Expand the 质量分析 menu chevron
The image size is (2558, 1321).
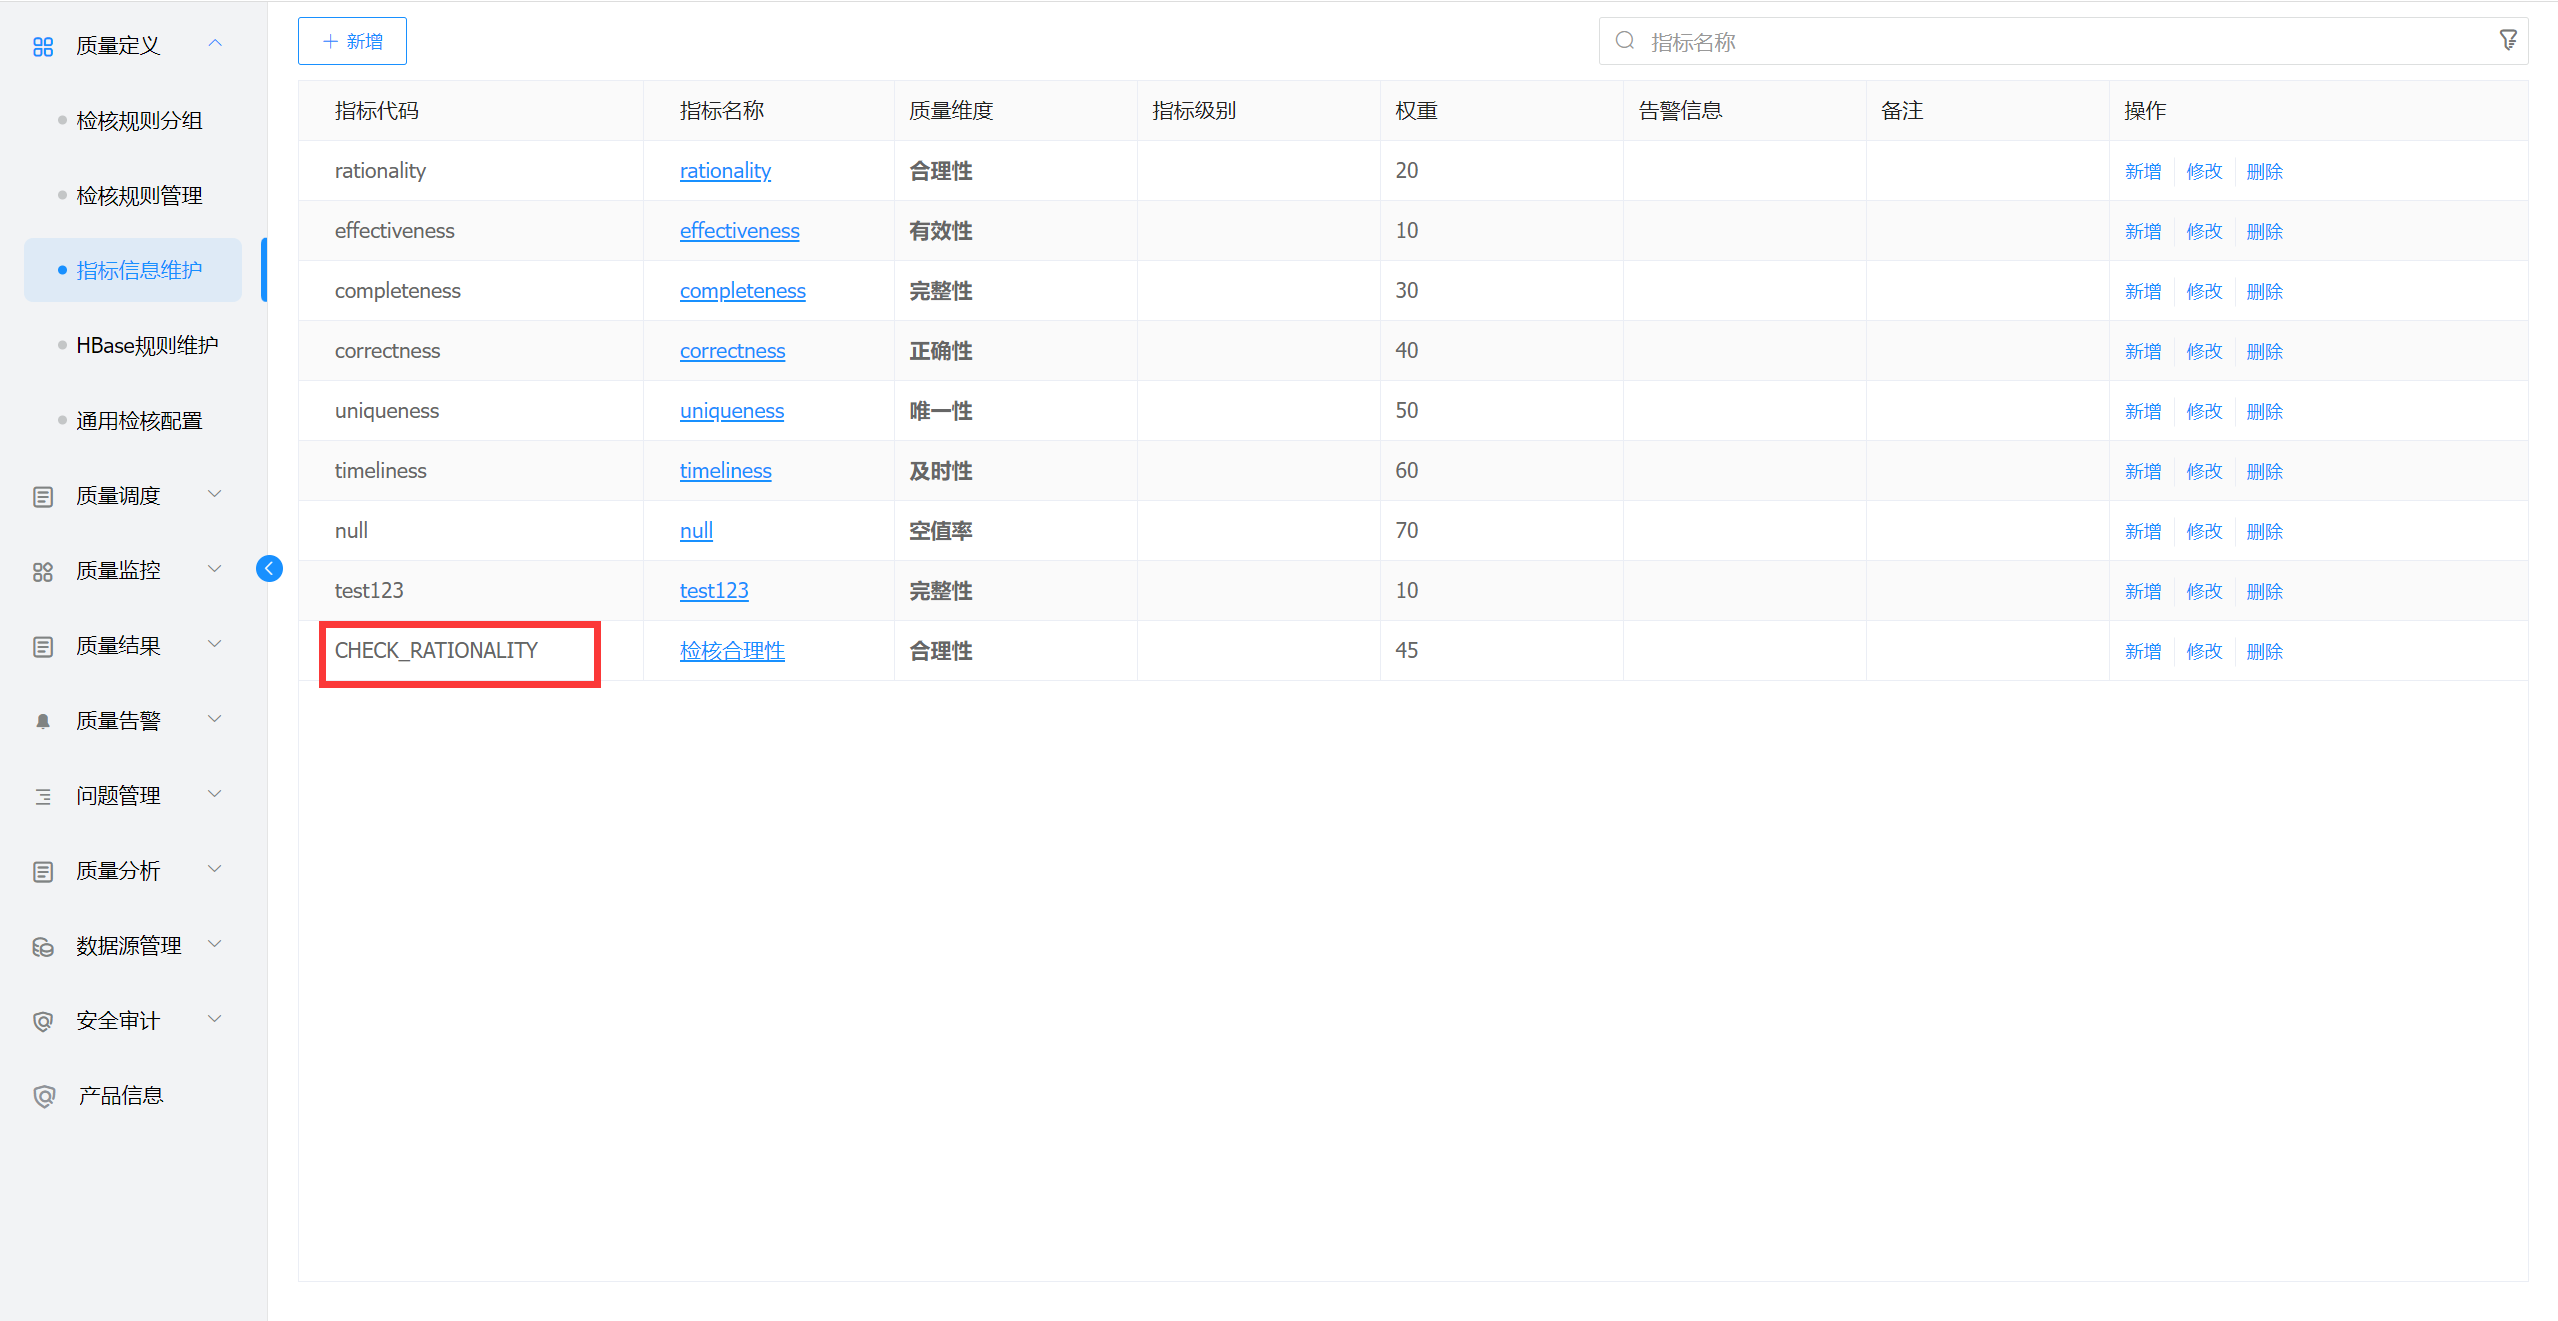pos(215,869)
